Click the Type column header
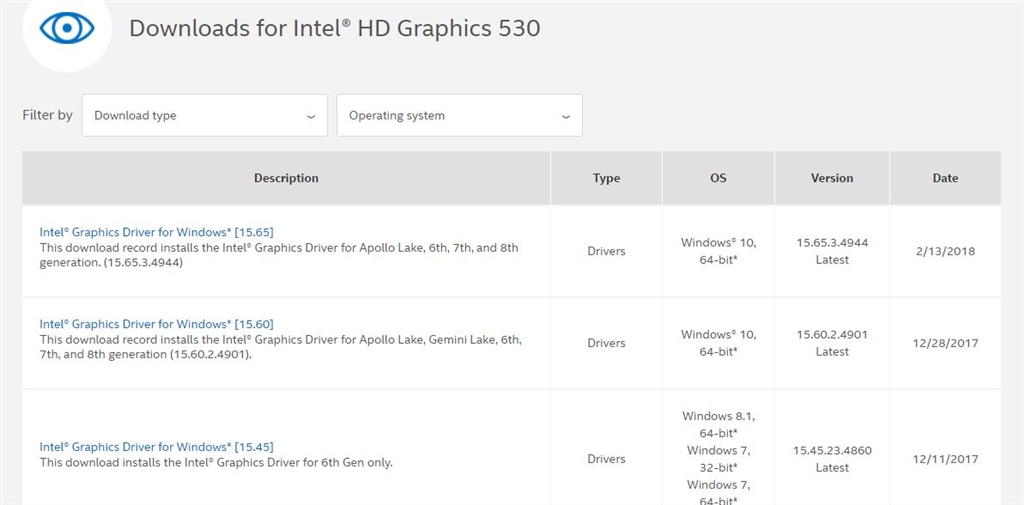 [x=606, y=178]
